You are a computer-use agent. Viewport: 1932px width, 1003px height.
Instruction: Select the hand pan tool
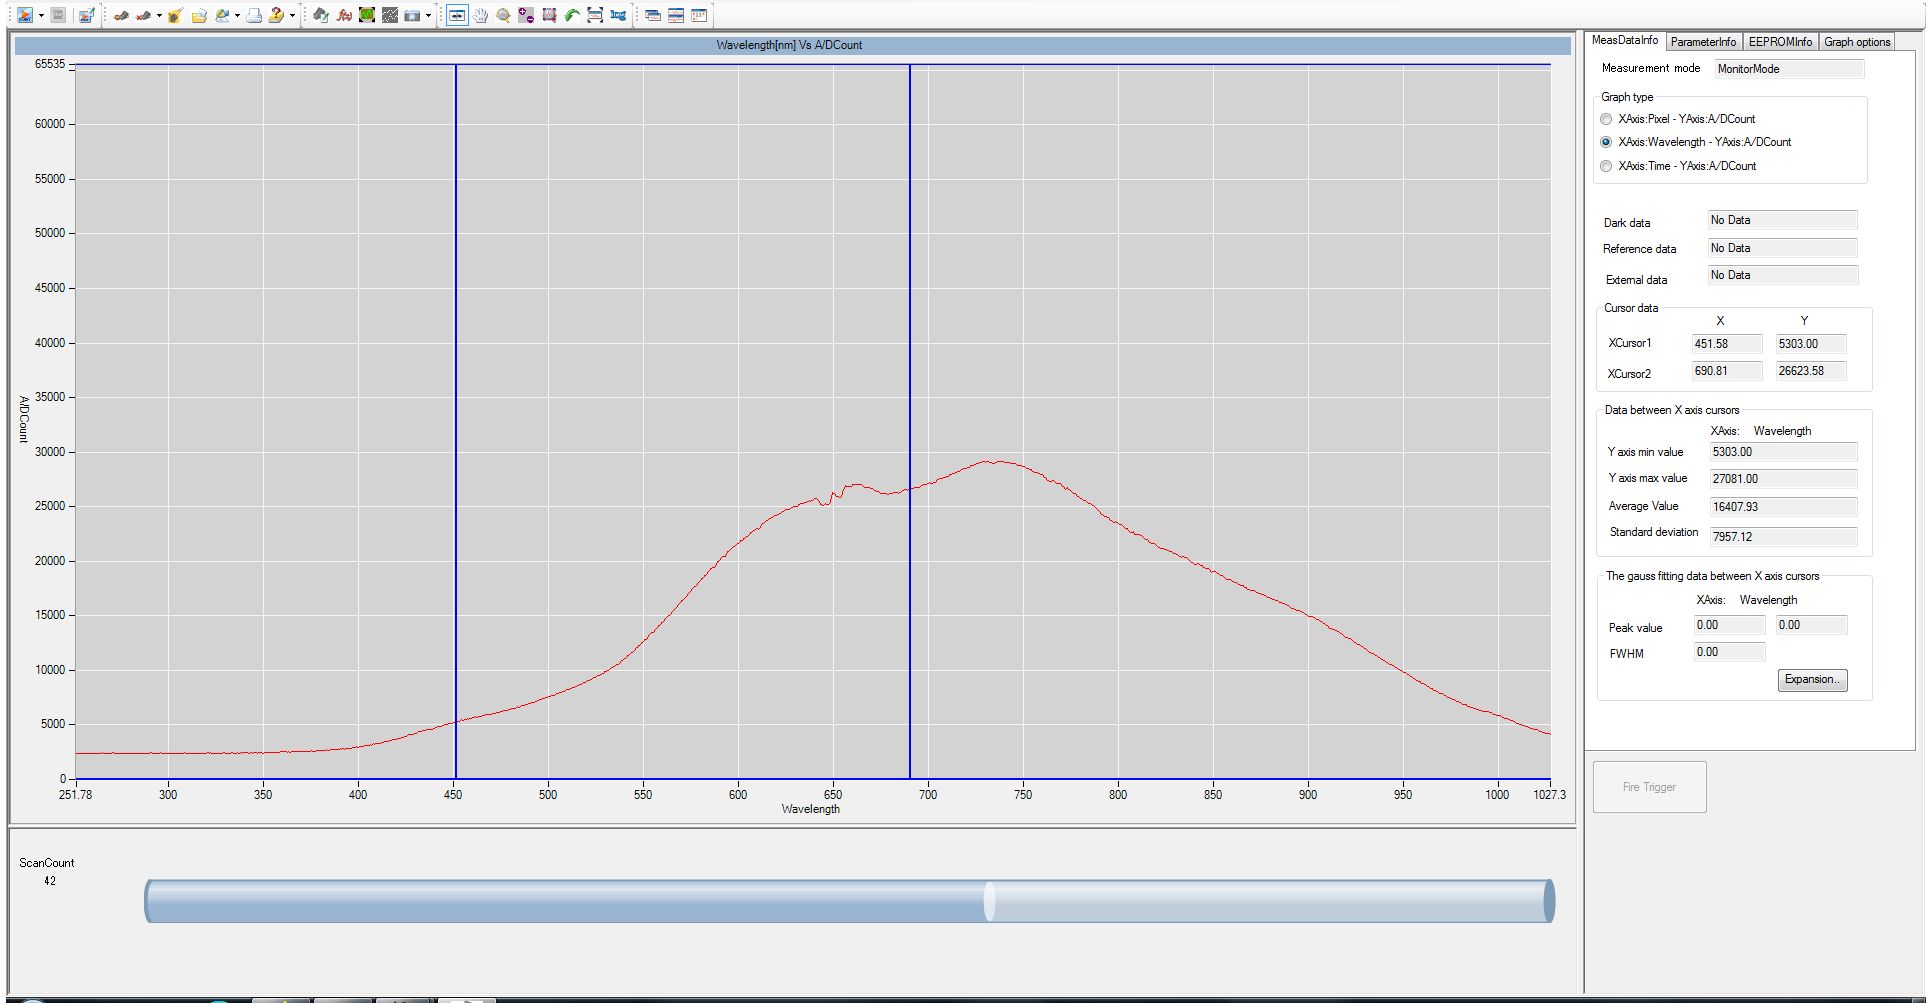(x=480, y=15)
